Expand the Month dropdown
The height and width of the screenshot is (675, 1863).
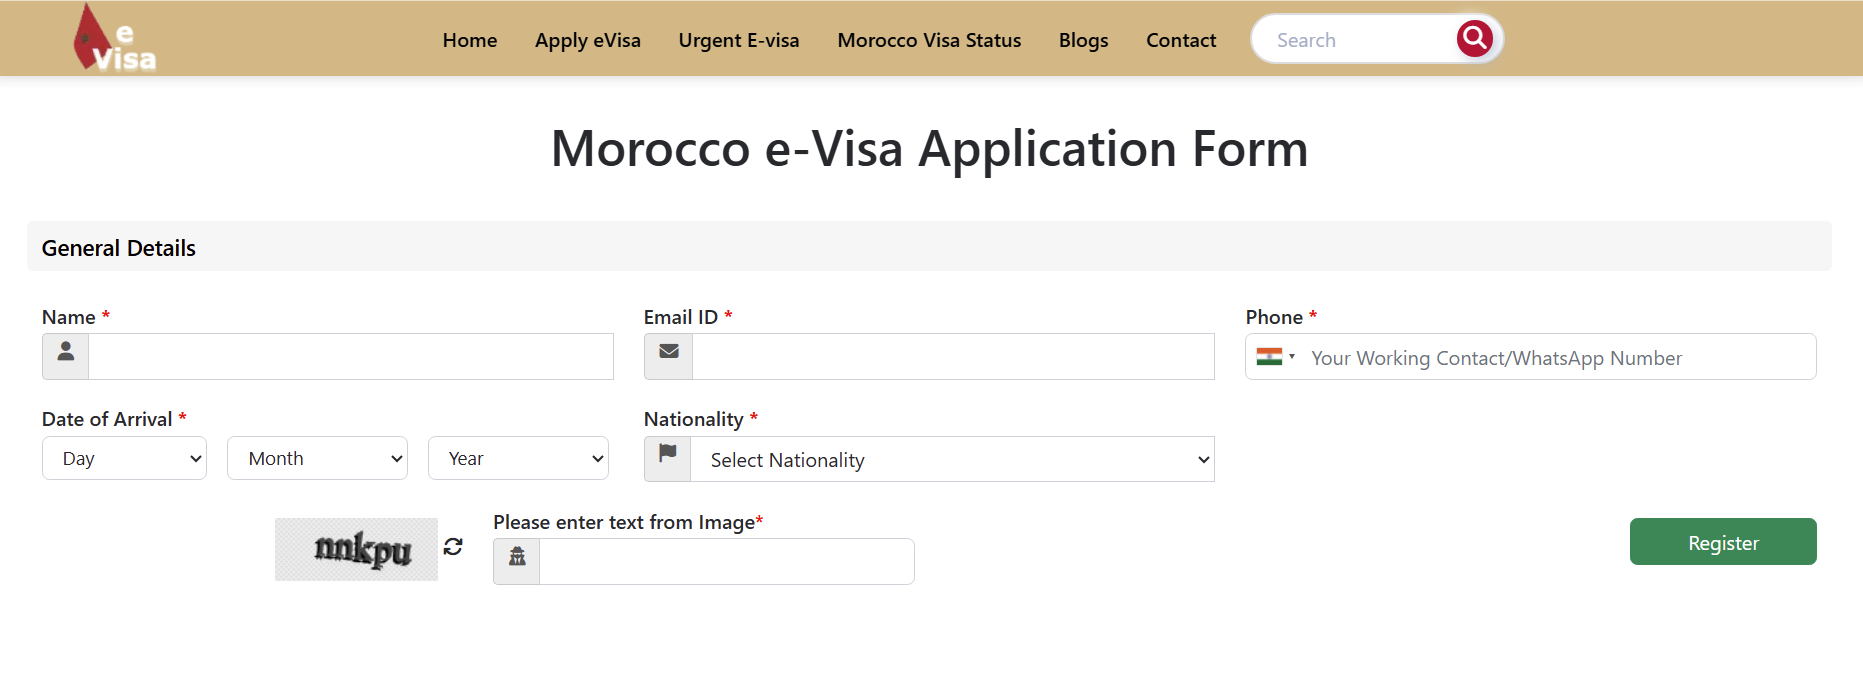click(317, 458)
